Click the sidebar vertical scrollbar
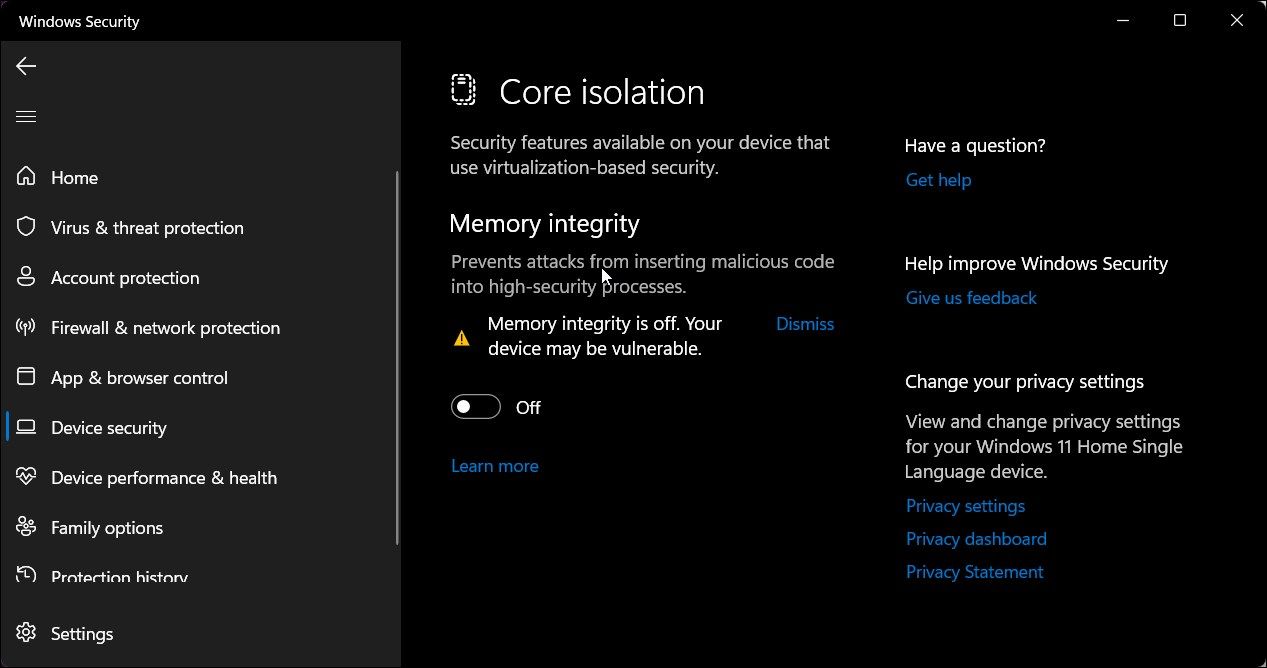This screenshot has height=668, width=1267. tap(397, 358)
